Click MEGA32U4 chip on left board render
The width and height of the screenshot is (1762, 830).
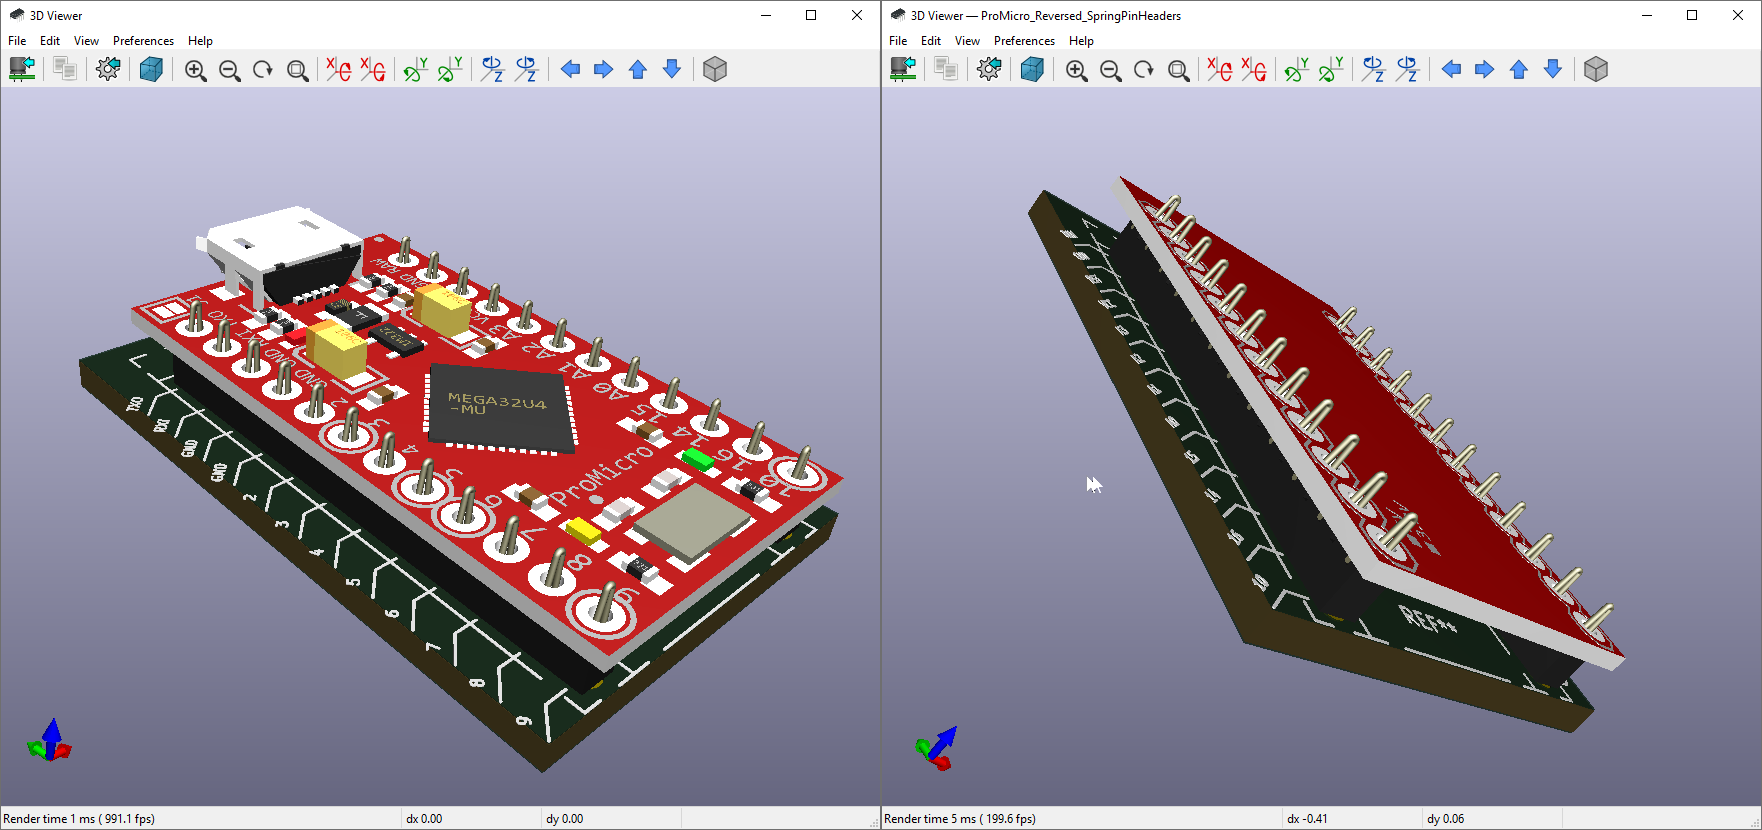pos(501,411)
